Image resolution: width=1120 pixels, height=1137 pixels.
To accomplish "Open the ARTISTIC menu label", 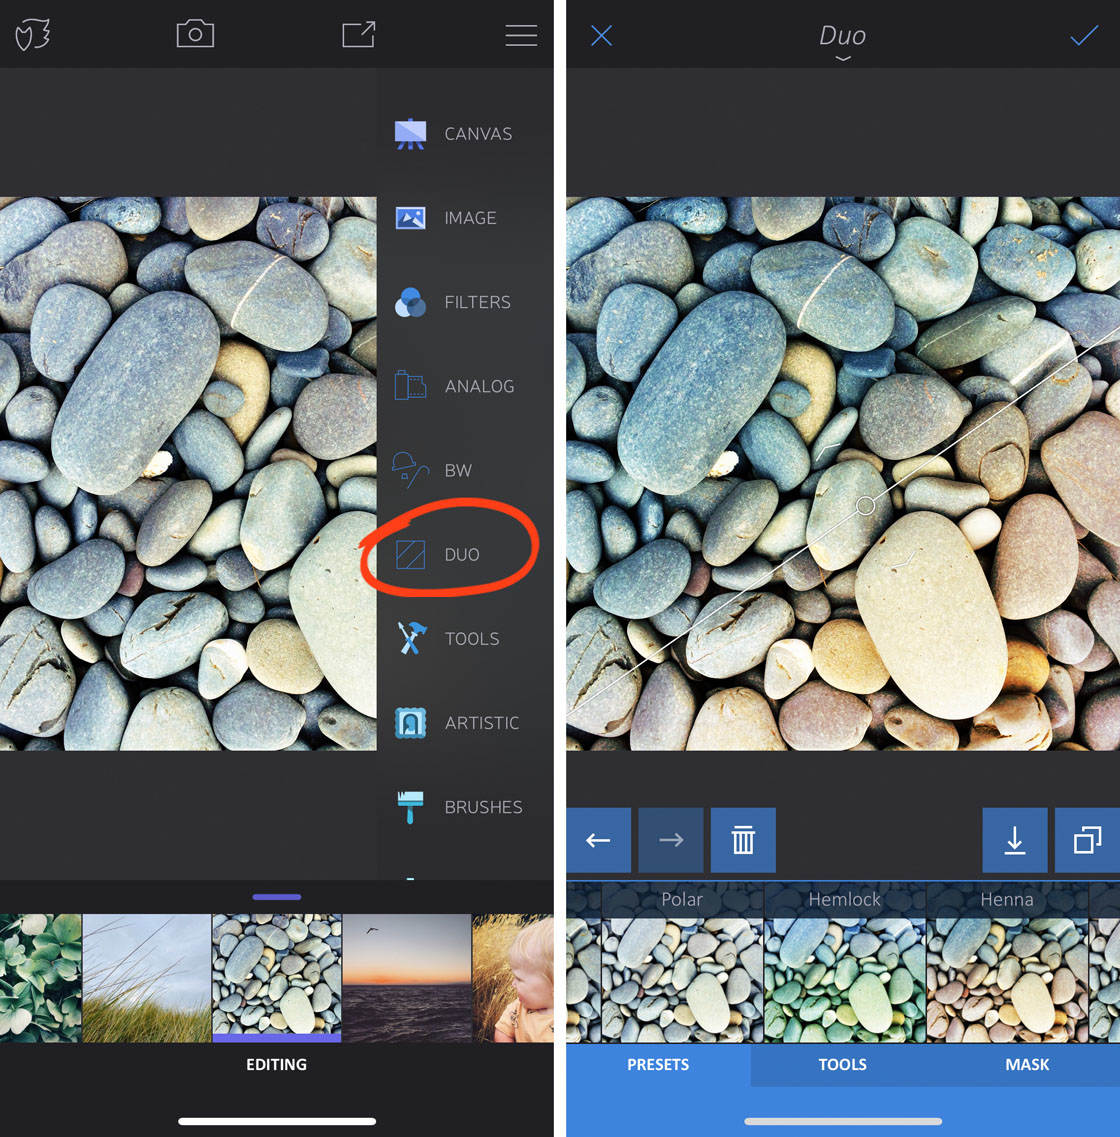I will [x=482, y=723].
